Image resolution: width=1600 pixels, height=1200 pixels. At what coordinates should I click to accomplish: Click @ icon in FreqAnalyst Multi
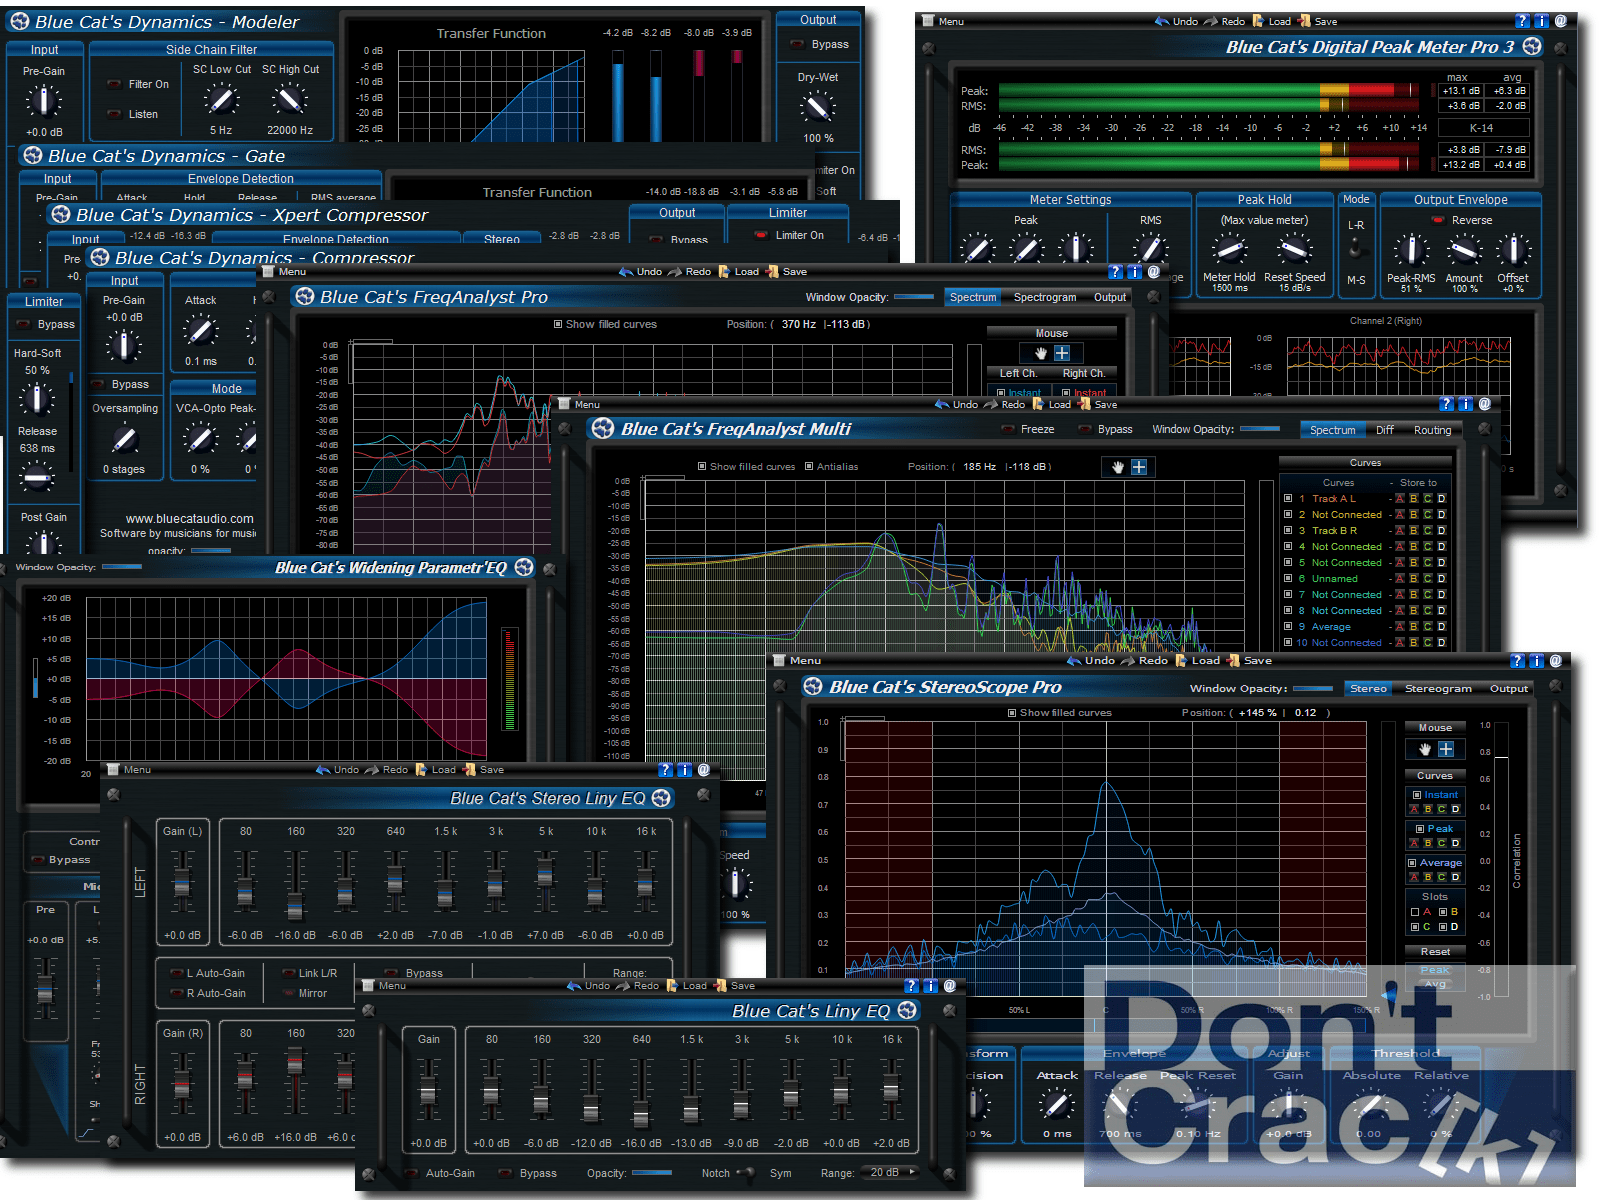point(1484,404)
